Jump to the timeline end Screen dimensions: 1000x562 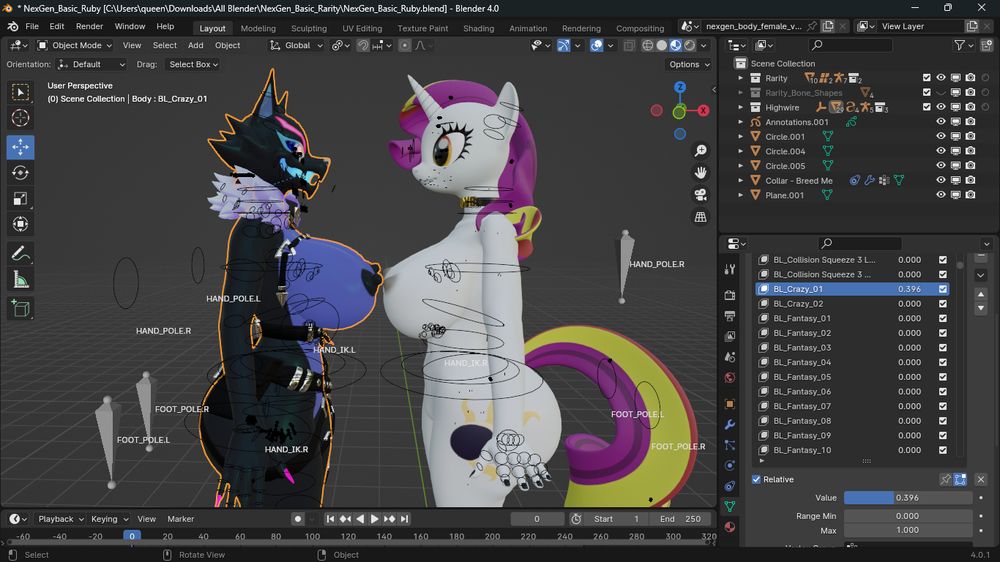[x=404, y=519]
